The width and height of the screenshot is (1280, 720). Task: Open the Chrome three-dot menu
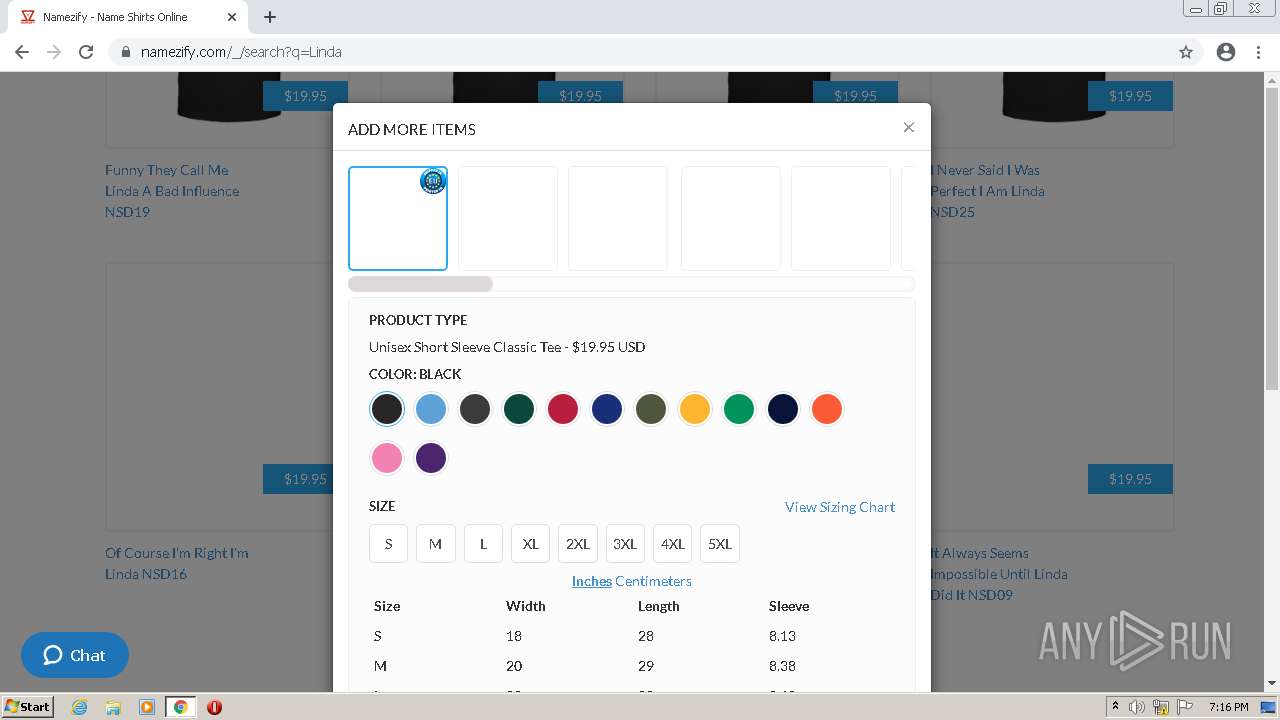click(1259, 52)
